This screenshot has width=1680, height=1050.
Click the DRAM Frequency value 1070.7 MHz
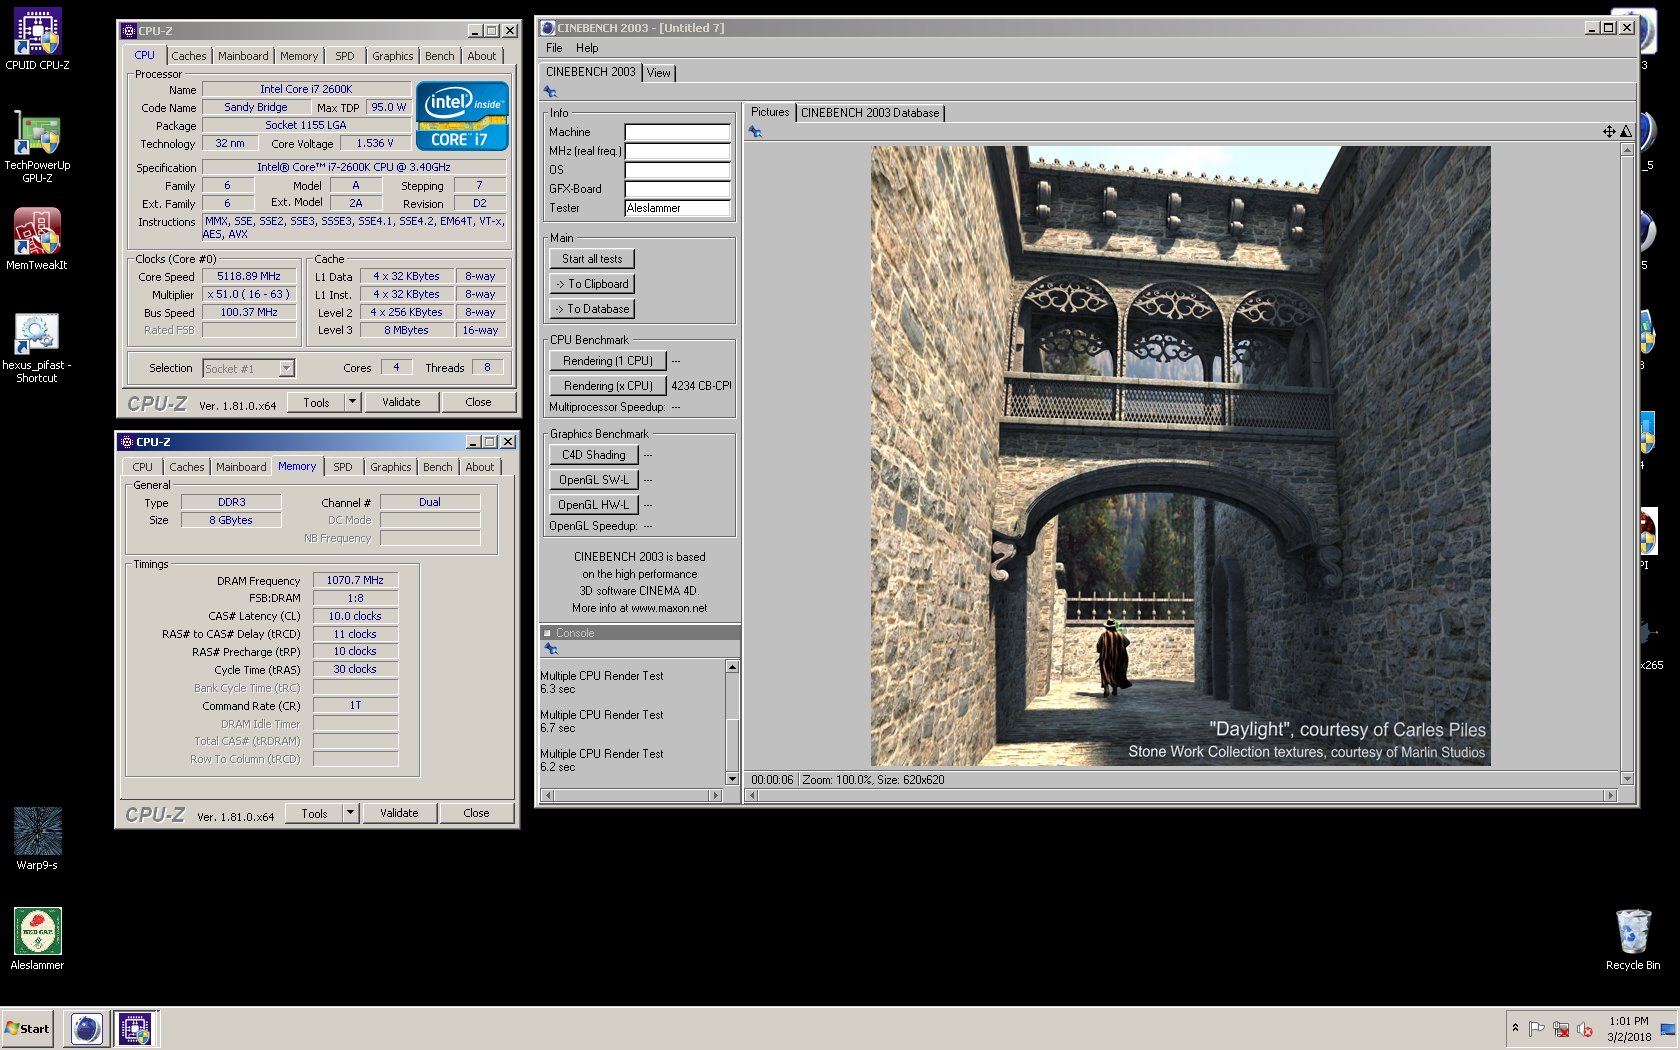(x=355, y=580)
